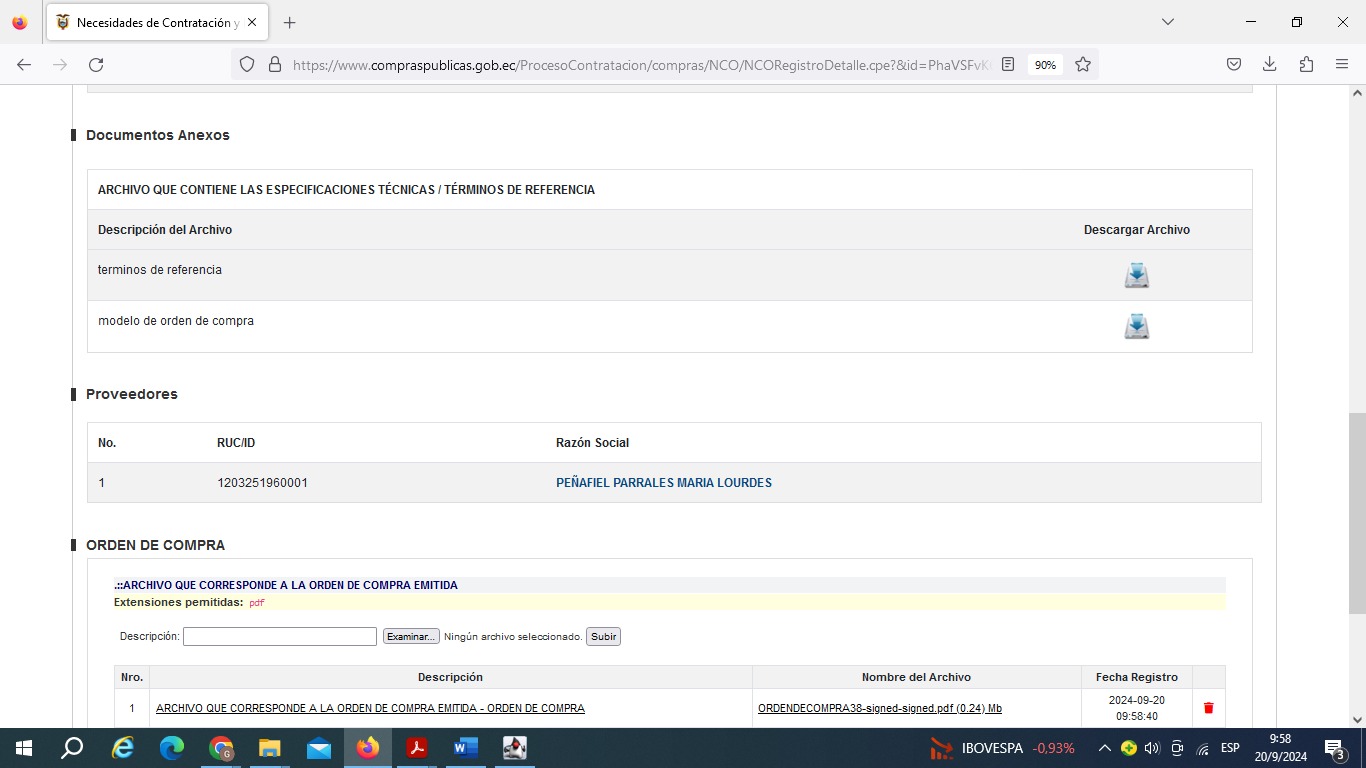Reload the current page
This screenshot has height=768, width=1366.
[x=96, y=64]
